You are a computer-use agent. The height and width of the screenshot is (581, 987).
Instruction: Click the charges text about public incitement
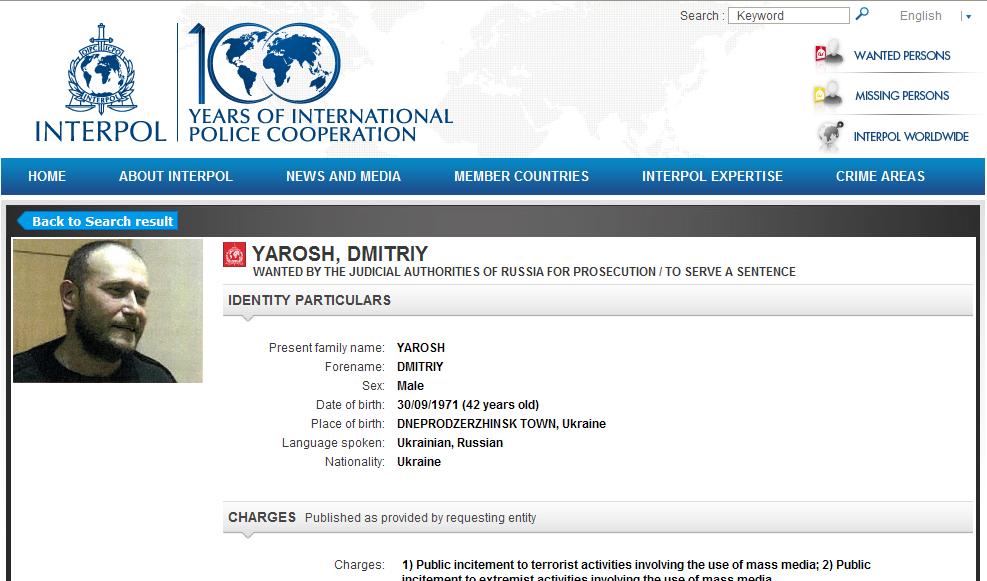pyautogui.click(x=636, y=570)
